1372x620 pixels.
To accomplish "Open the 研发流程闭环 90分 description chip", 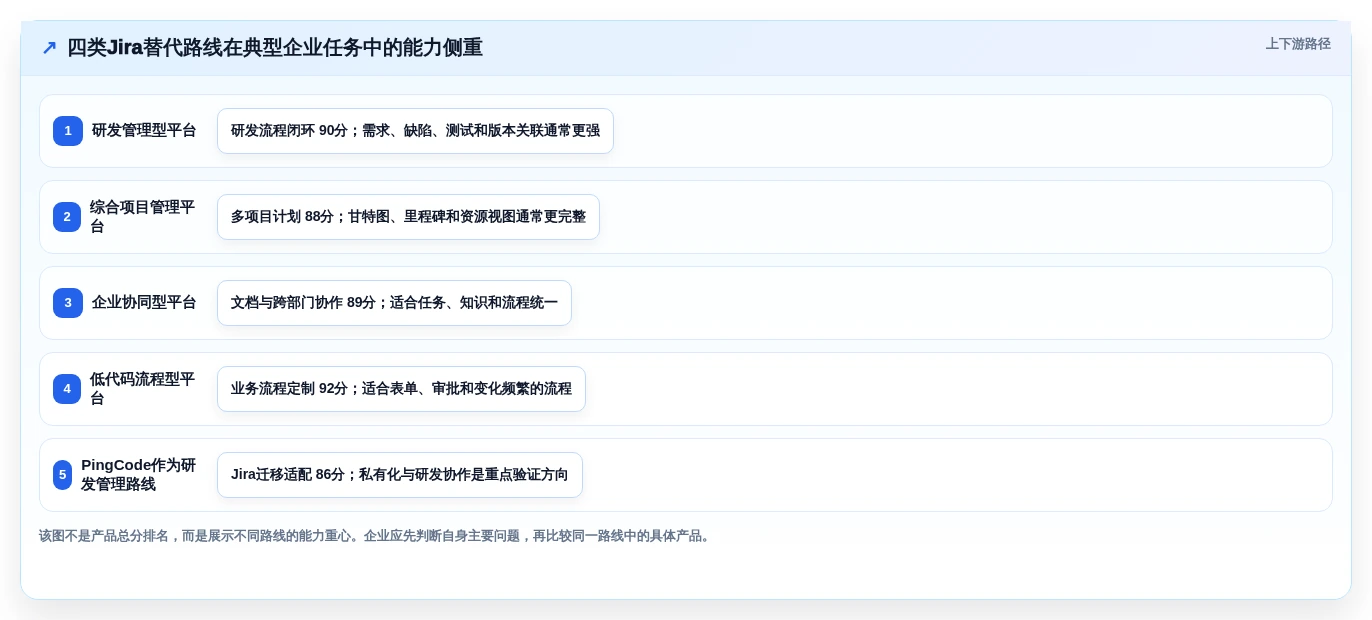I will pyautogui.click(x=415, y=131).
